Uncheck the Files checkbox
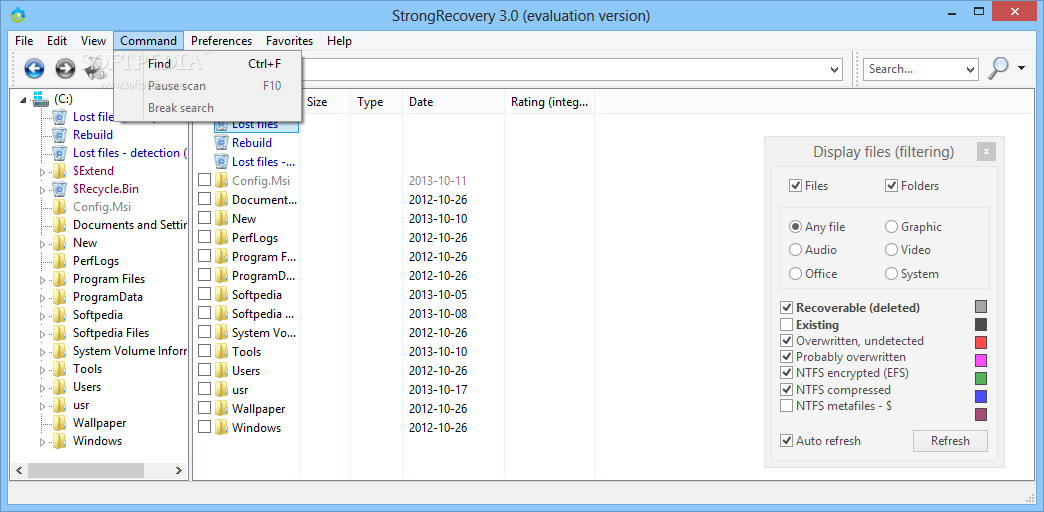1044x512 pixels. coord(795,186)
